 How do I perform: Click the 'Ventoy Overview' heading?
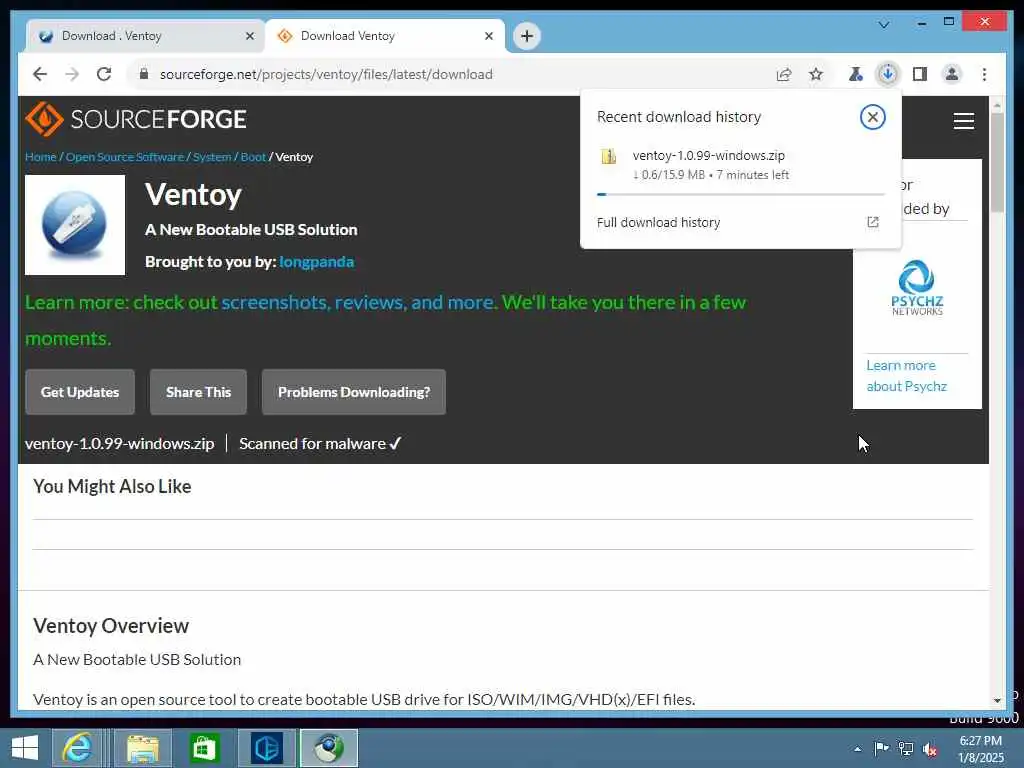(111, 626)
